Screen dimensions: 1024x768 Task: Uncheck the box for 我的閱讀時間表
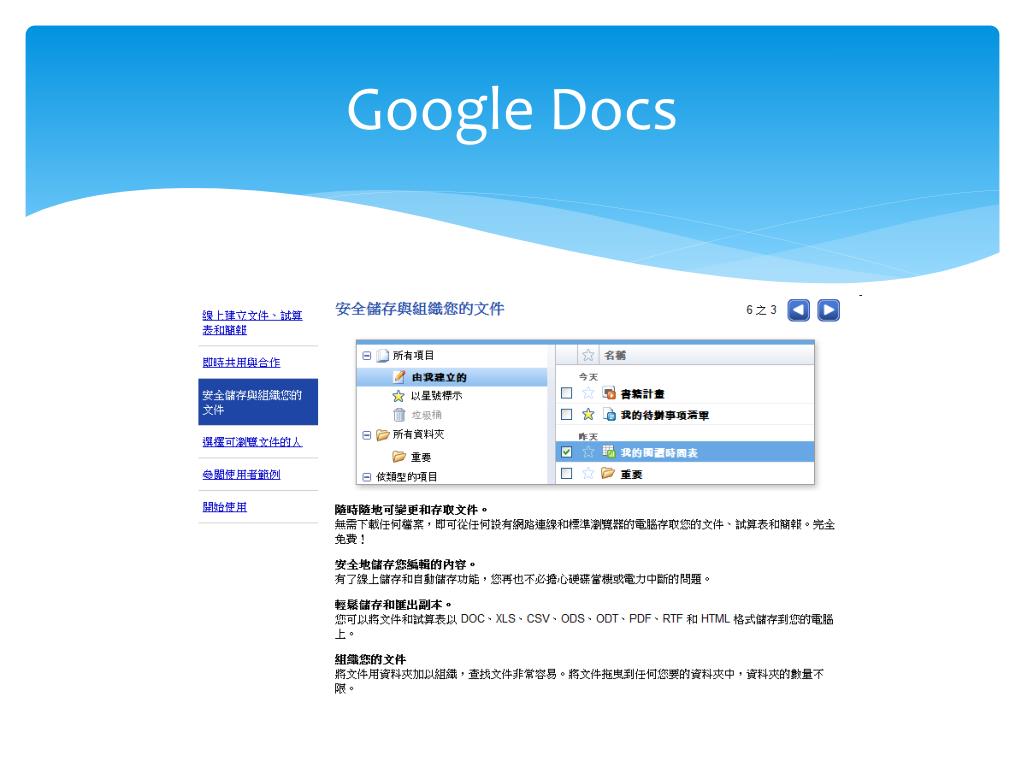pyautogui.click(x=566, y=452)
